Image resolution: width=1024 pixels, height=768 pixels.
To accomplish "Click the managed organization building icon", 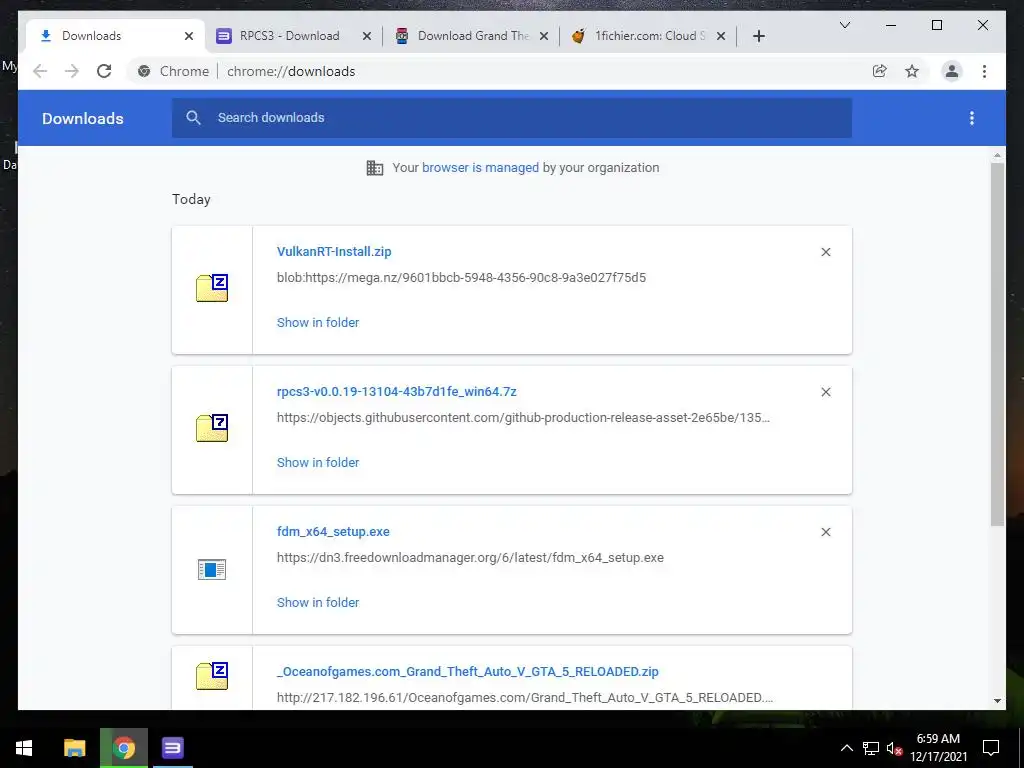I will click(x=374, y=168).
